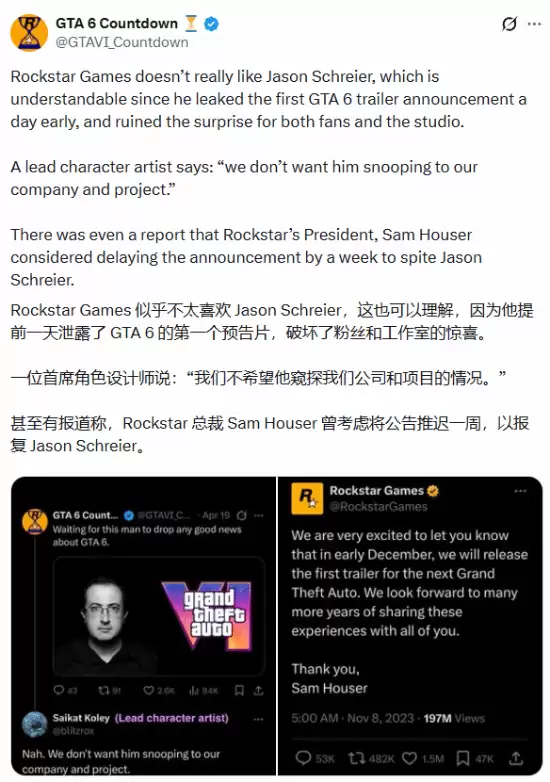
Task: Click the Grok slash-circle icon at top
Action: coord(509,23)
